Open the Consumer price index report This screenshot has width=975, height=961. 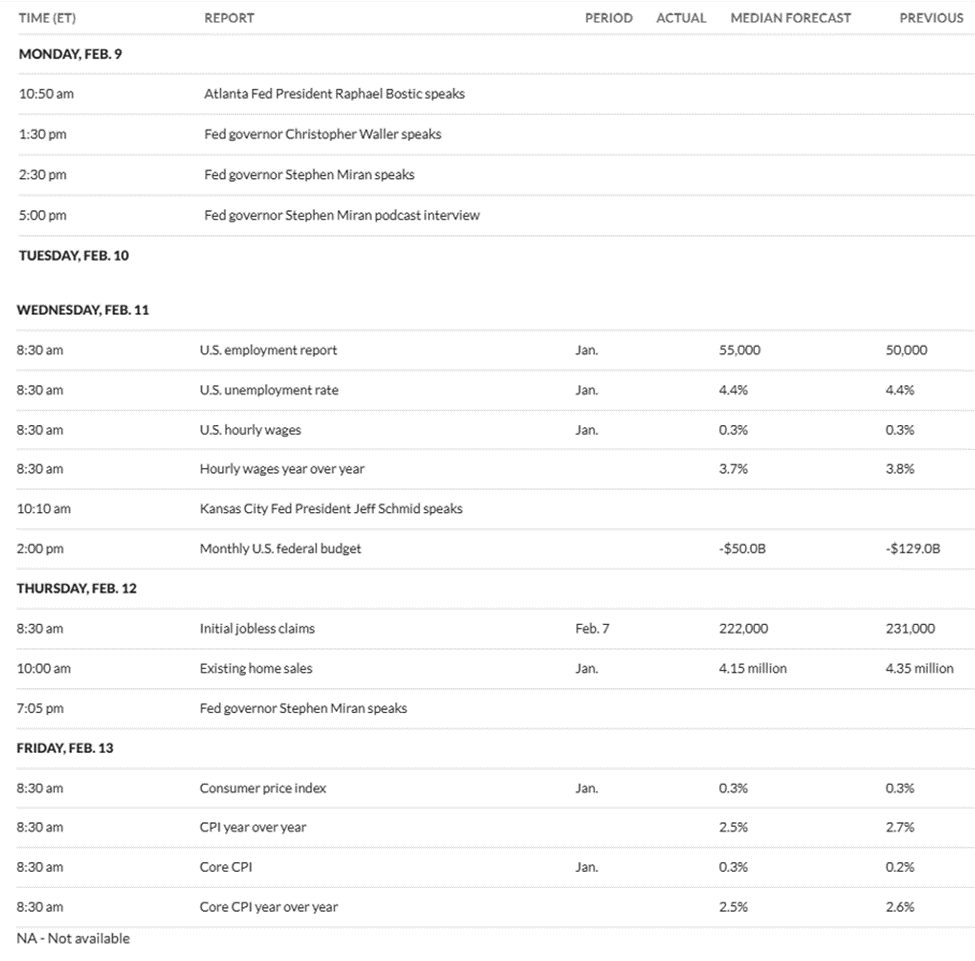coord(262,788)
